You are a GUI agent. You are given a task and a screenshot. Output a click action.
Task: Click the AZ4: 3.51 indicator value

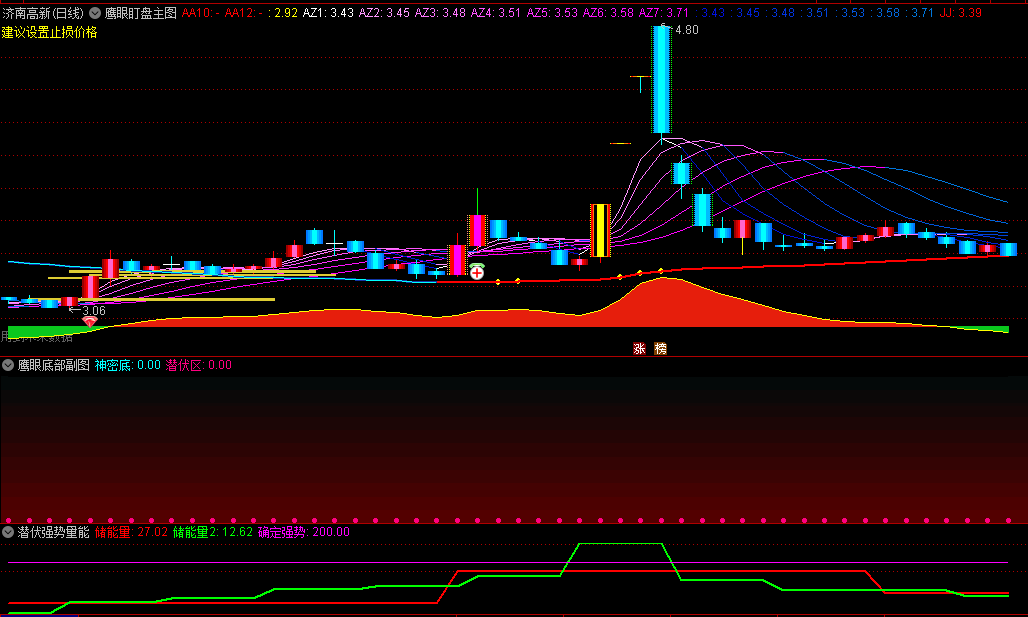pyautogui.click(x=496, y=13)
